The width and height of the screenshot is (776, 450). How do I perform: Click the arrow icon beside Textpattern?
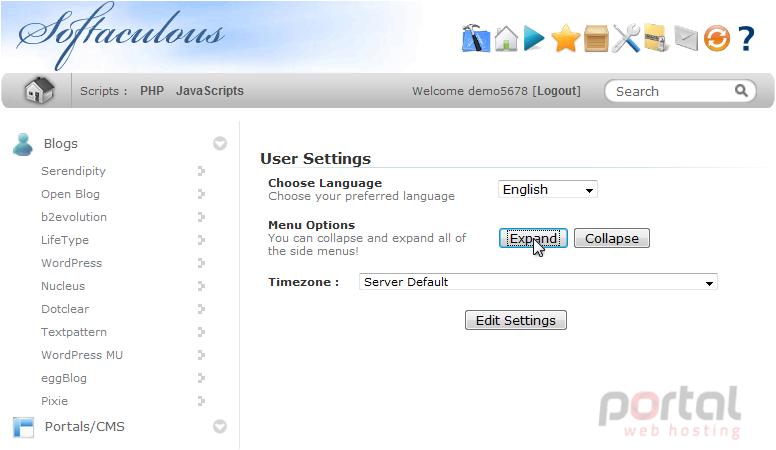tap(201, 332)
